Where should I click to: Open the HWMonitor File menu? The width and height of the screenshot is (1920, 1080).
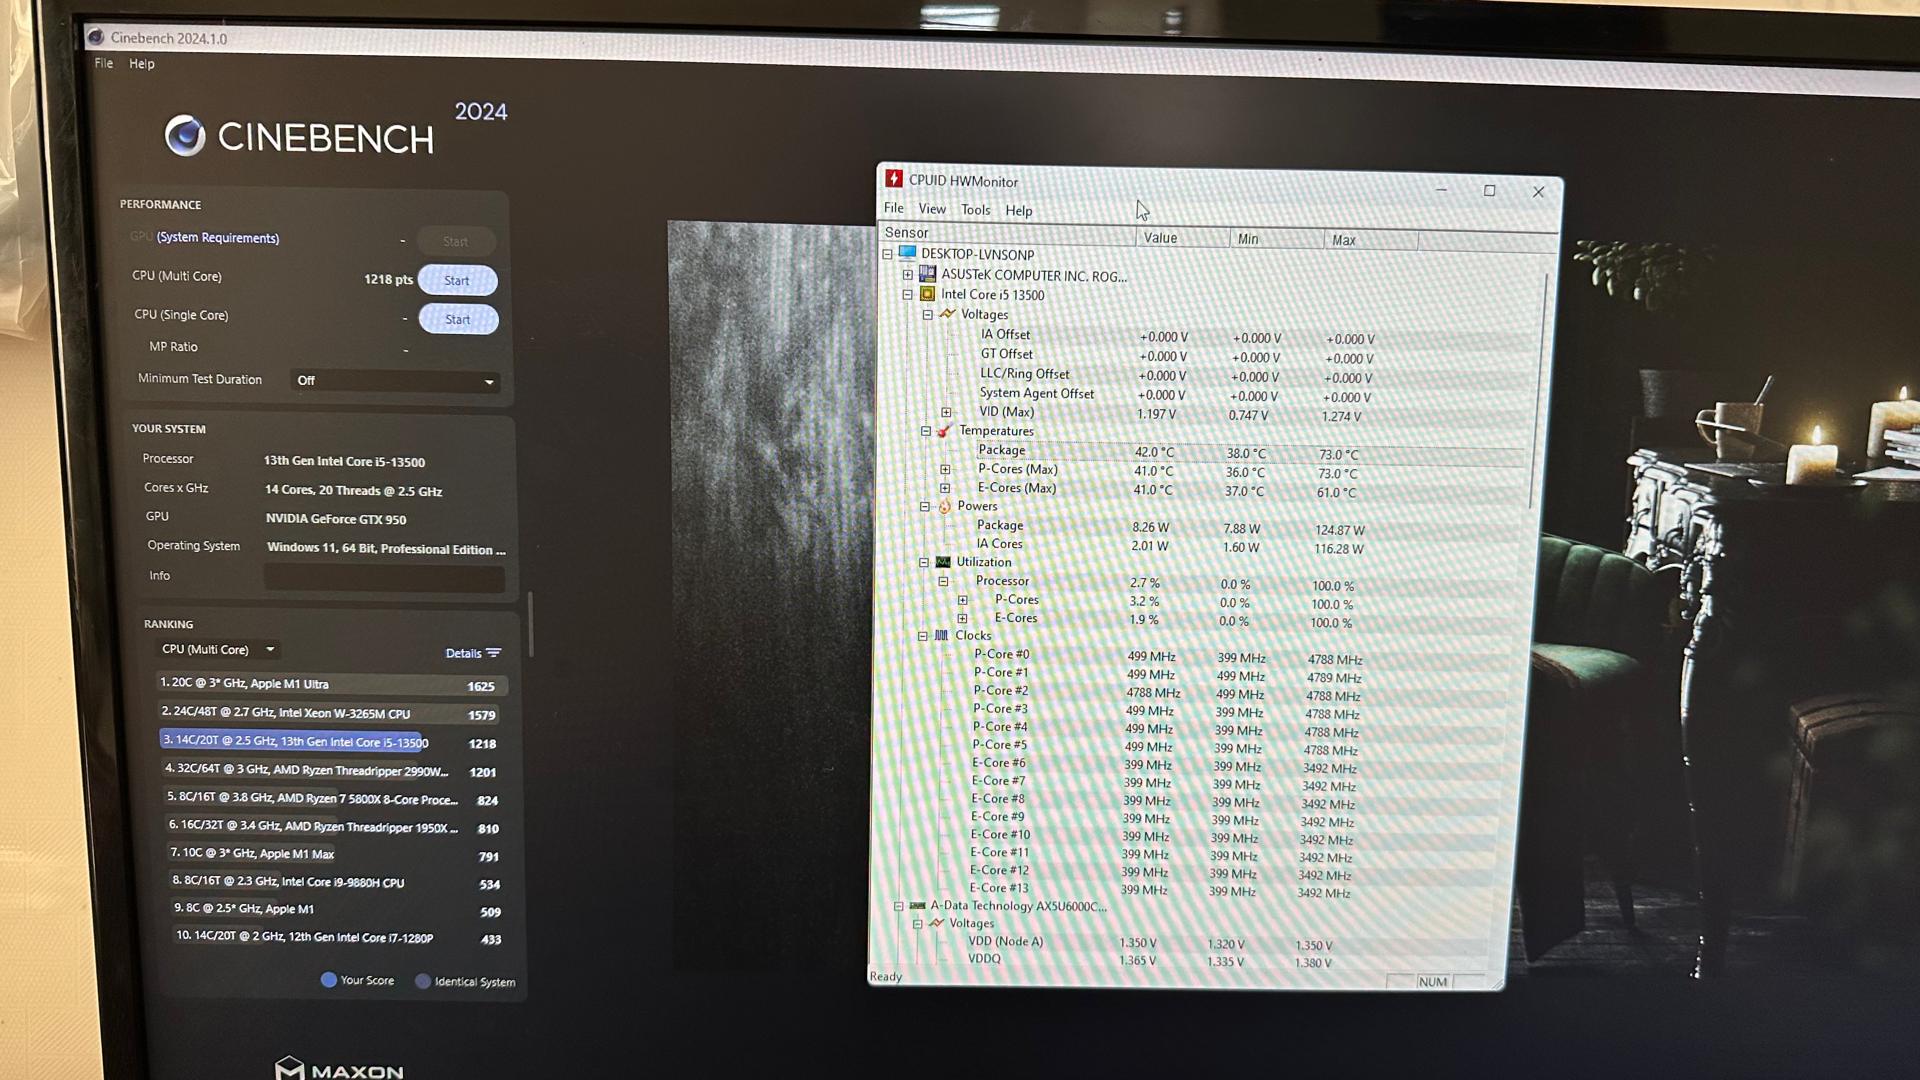click(894, 208)
